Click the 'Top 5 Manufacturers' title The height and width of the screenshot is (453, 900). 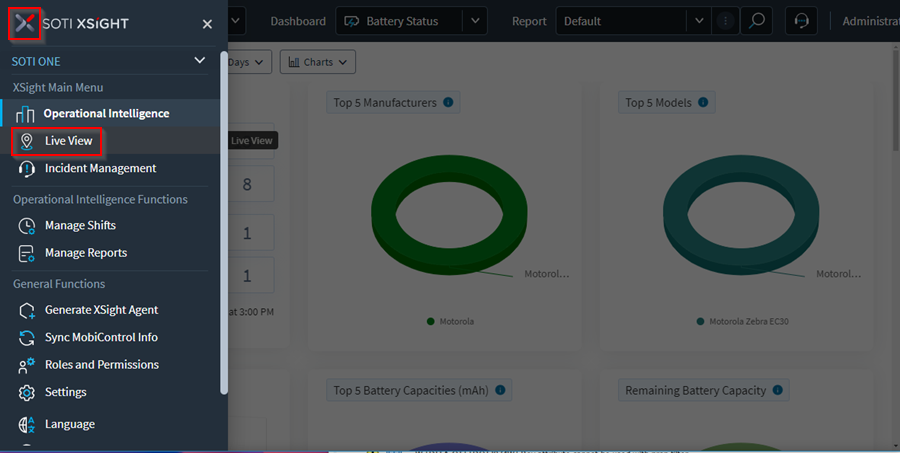pyautogui.click(x=385, y=103)
